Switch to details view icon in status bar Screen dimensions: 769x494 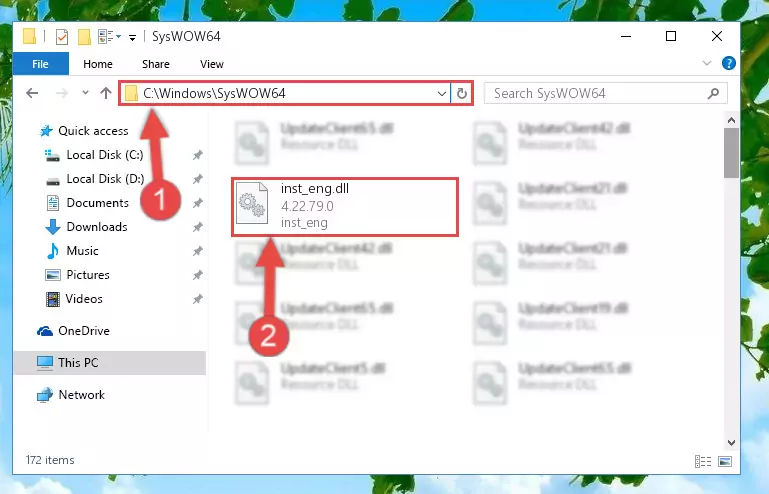(703, 461)
